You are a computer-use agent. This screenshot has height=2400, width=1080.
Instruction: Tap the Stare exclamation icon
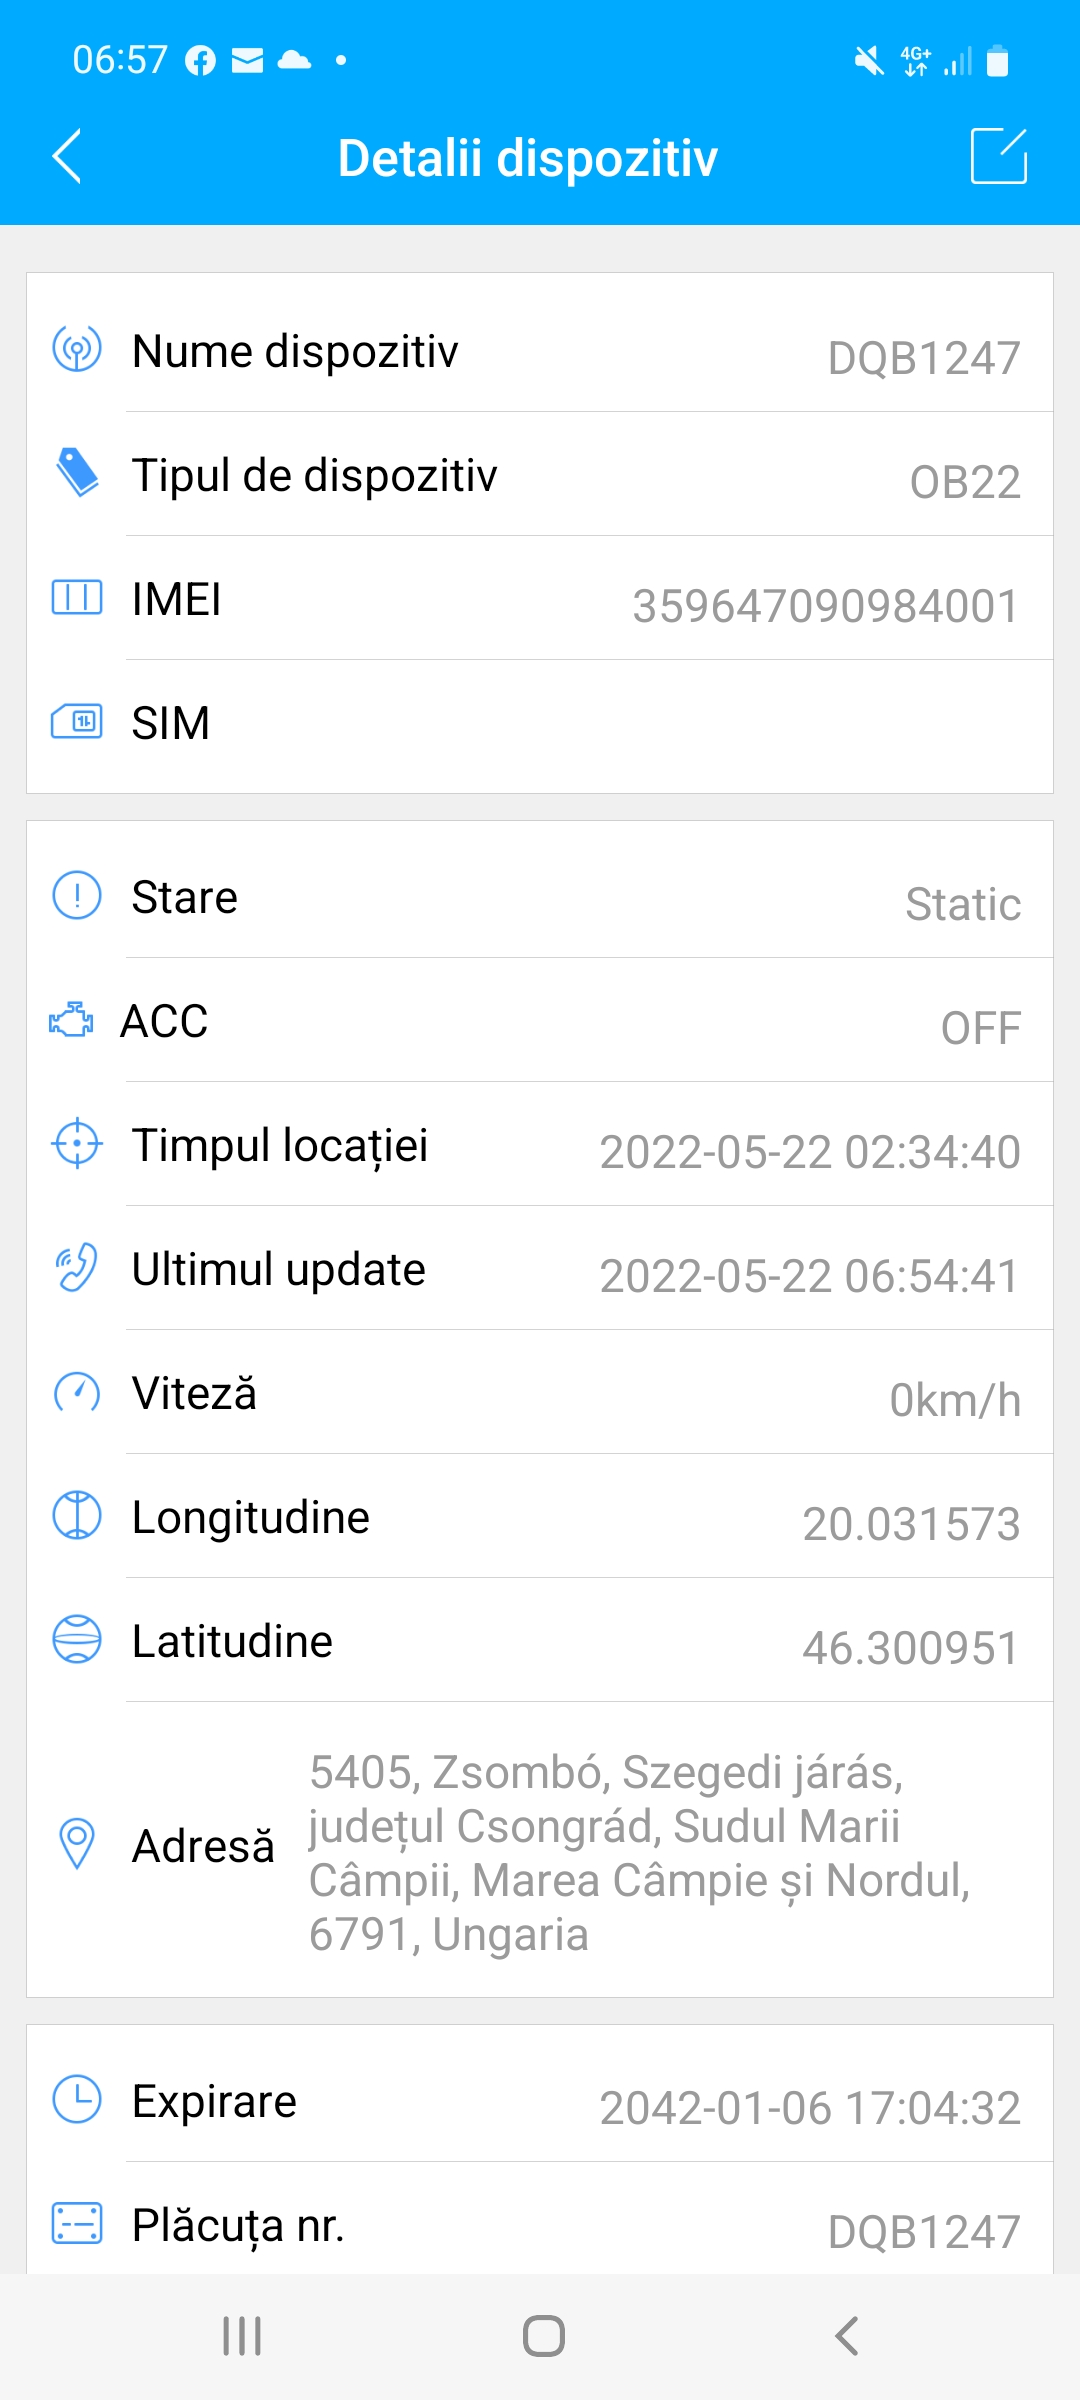[77, 896]
